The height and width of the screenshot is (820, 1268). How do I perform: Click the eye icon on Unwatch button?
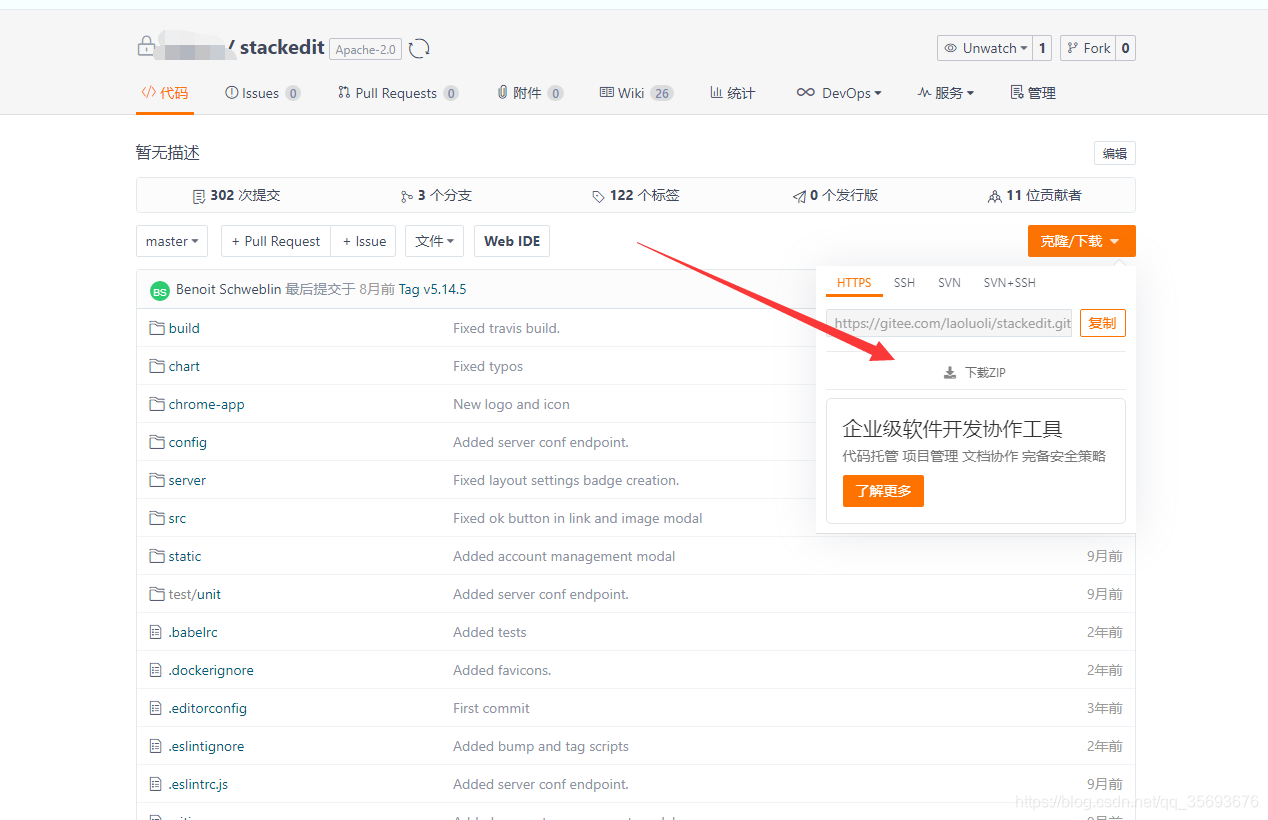950,48
